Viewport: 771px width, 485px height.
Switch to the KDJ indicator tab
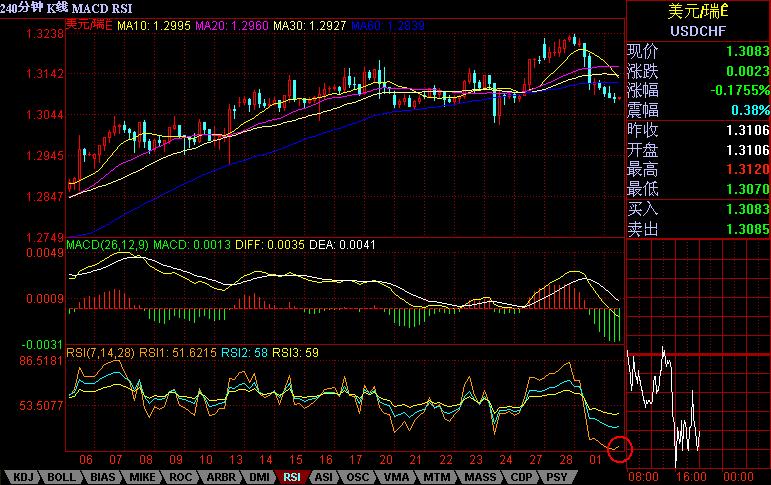click(23, 477)
